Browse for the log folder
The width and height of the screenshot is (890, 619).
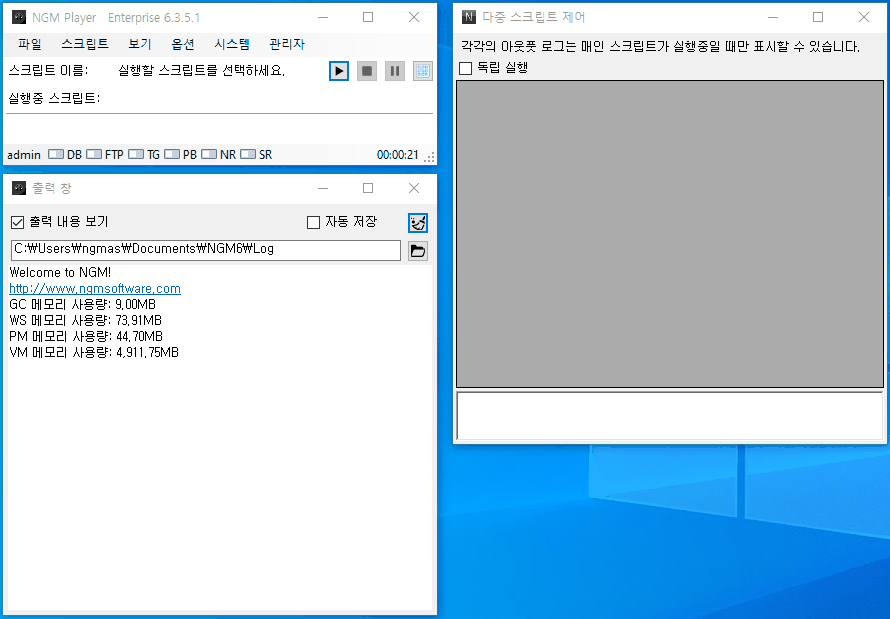[418, 251]
